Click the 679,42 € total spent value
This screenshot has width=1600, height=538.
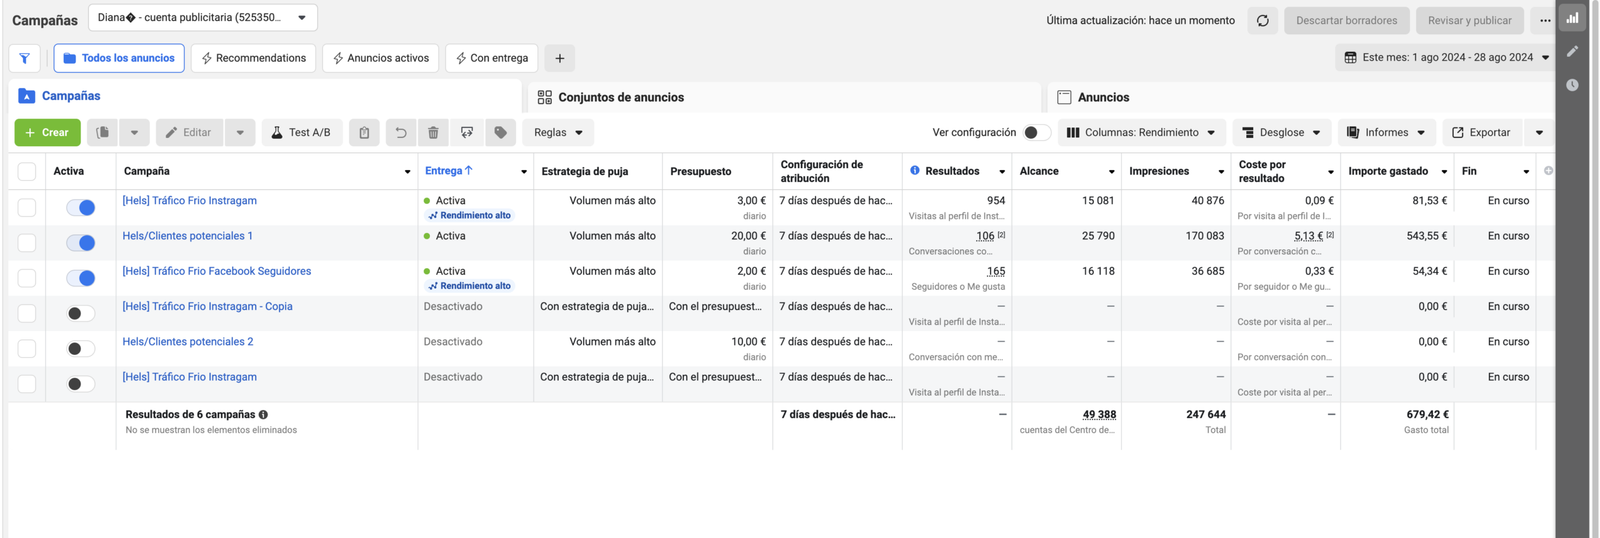1427,414
